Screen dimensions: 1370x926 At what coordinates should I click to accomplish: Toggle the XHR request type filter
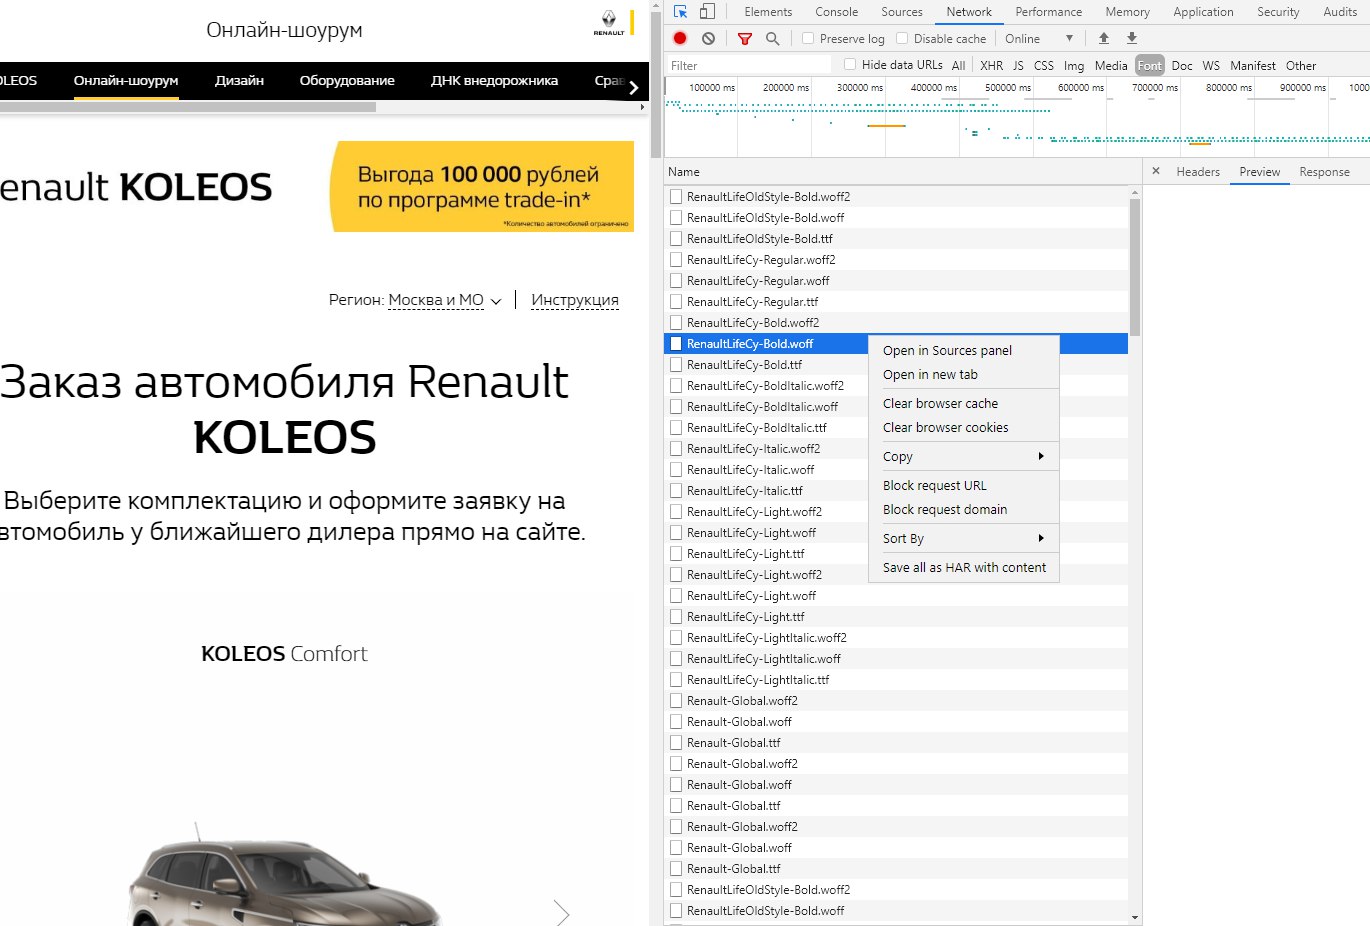coord(991,65)
